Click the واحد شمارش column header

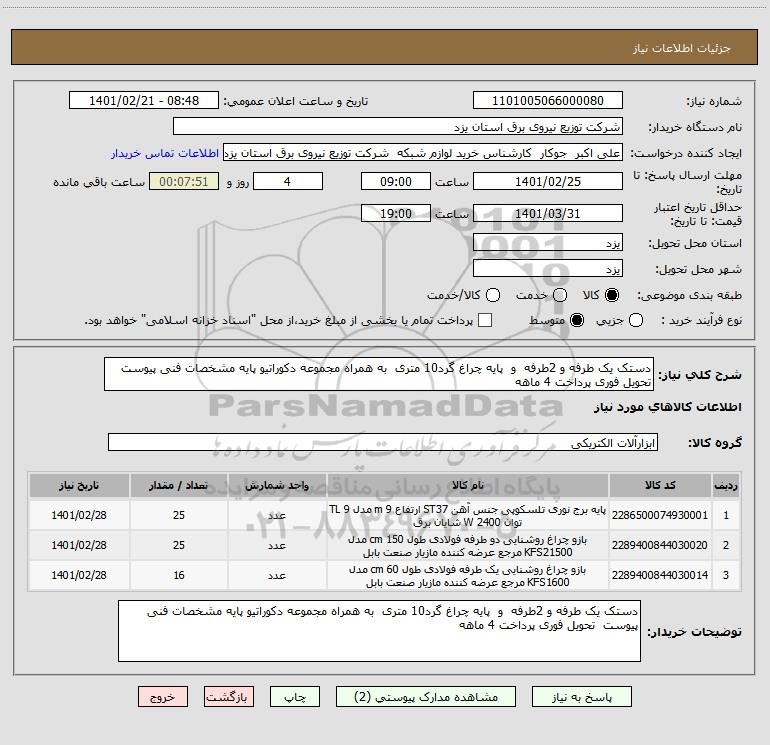277,485
